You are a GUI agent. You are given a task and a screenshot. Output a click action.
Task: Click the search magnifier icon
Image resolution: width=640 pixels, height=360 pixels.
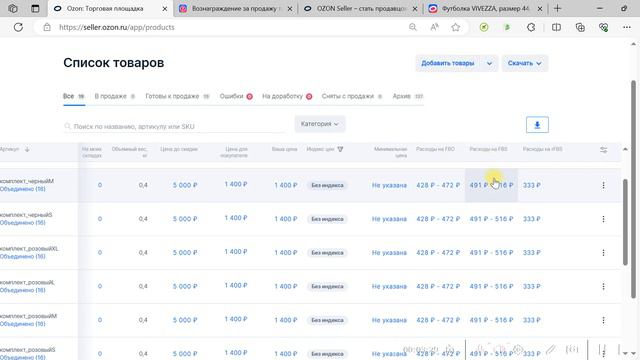point(68,127)
